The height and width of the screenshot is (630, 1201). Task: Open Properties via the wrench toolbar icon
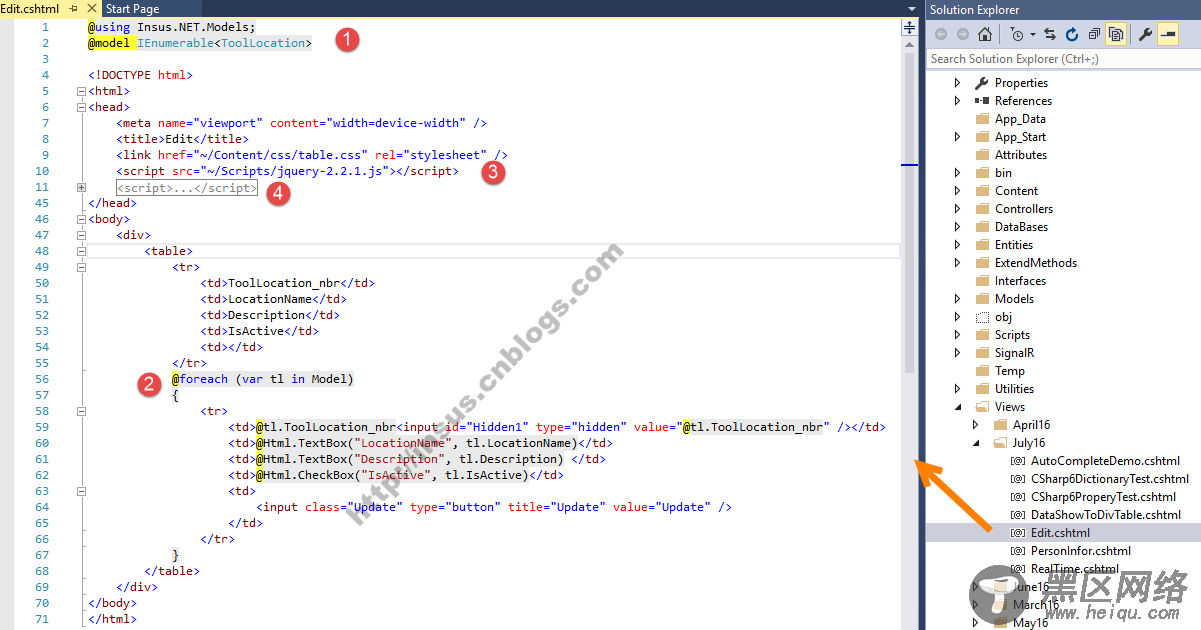coord(1146,34)
